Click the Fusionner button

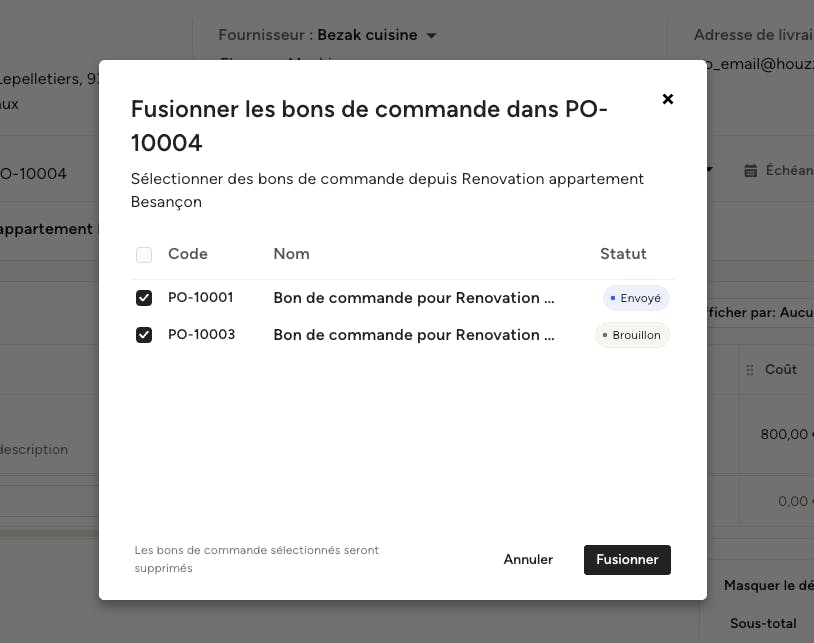click(x=627, y=559)
